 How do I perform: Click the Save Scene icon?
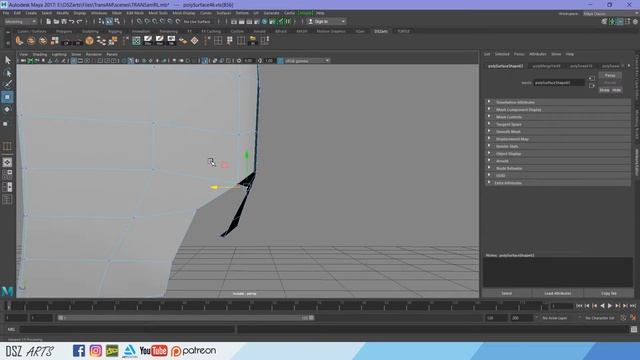(x=64, y=22)
